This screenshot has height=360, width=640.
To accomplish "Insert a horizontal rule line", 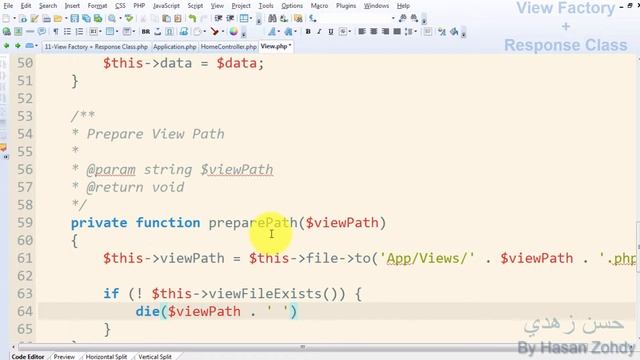I will 30,32.
